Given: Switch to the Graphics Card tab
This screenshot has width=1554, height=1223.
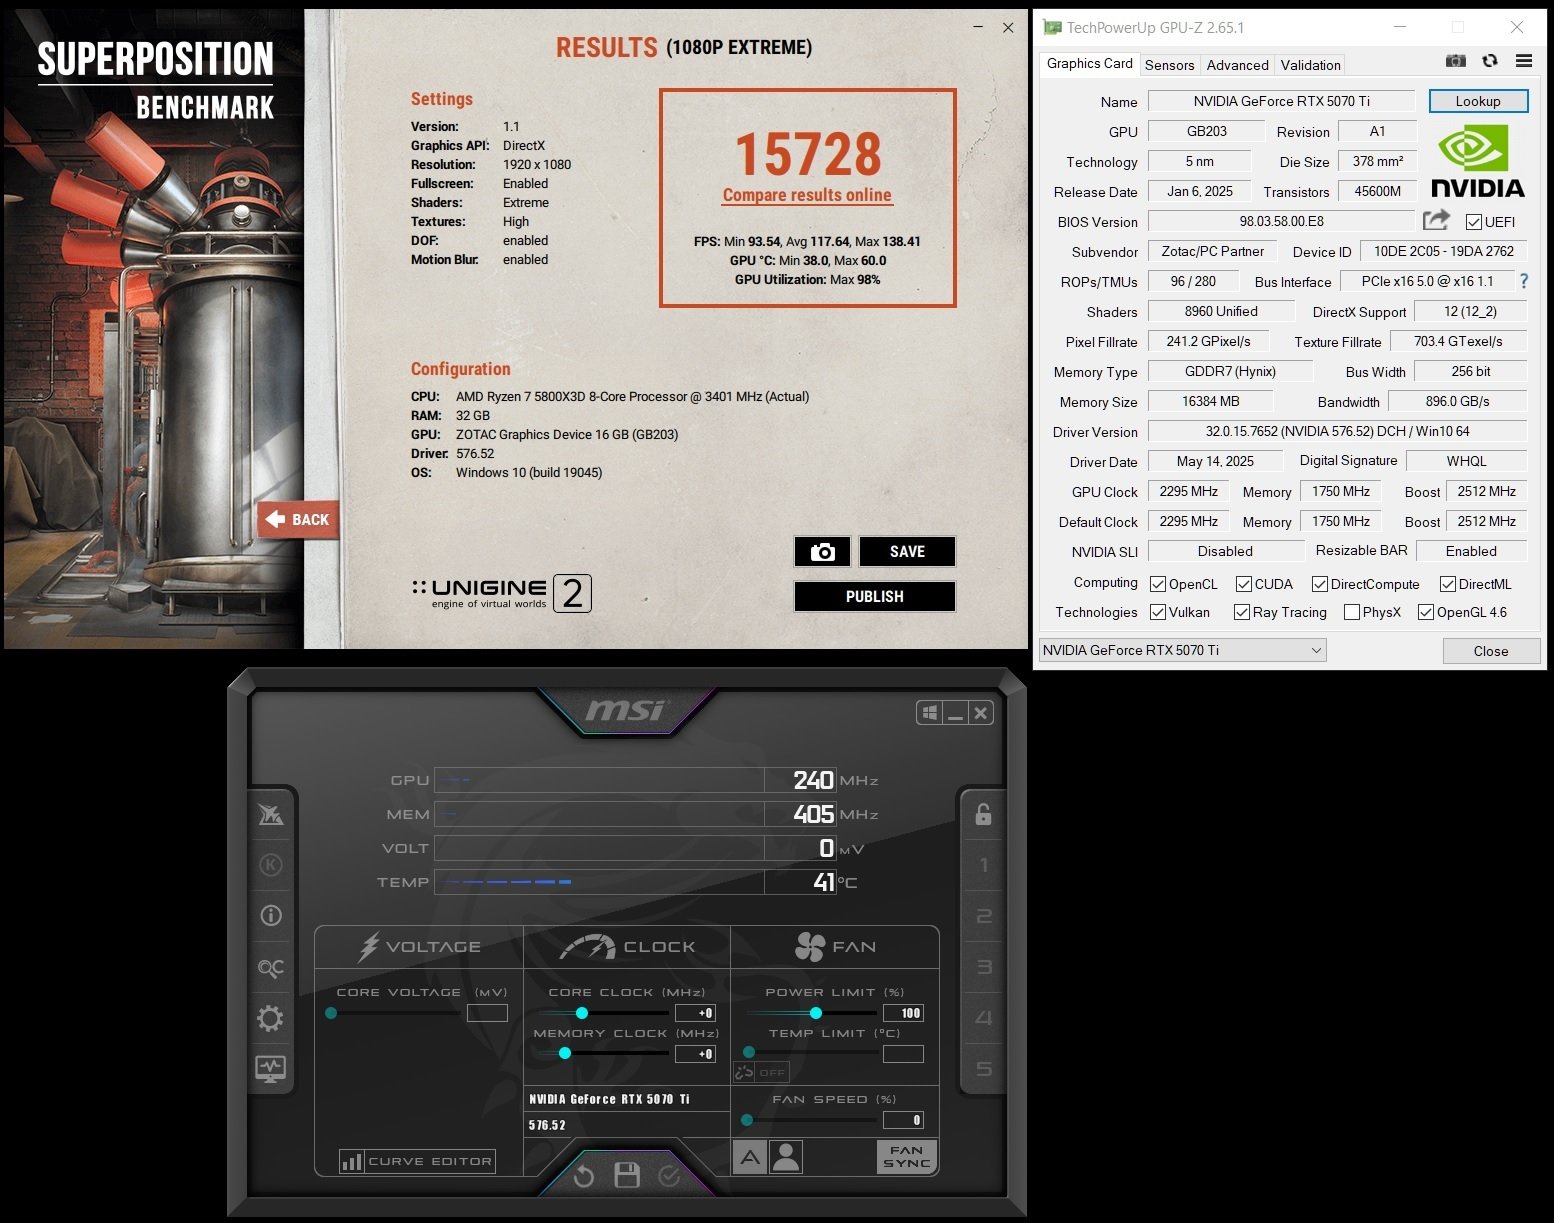Looking at the screenshot, I should [x=1090, y=63].
